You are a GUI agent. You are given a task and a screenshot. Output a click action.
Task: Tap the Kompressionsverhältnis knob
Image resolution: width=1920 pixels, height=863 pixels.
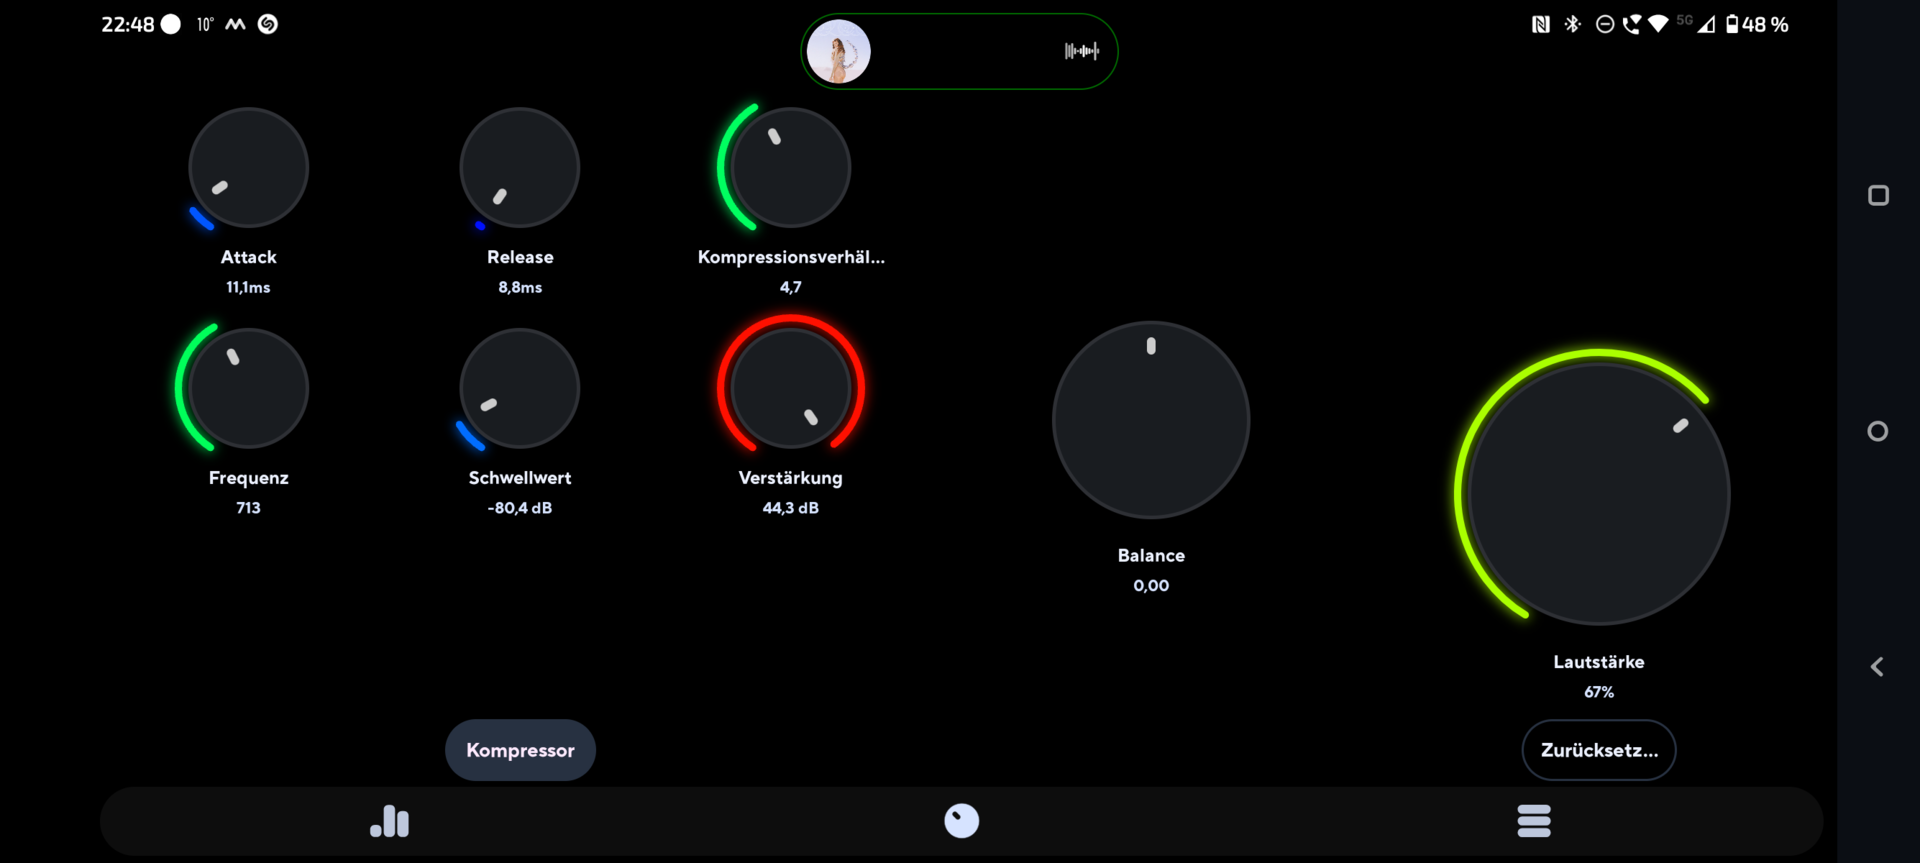790,168
